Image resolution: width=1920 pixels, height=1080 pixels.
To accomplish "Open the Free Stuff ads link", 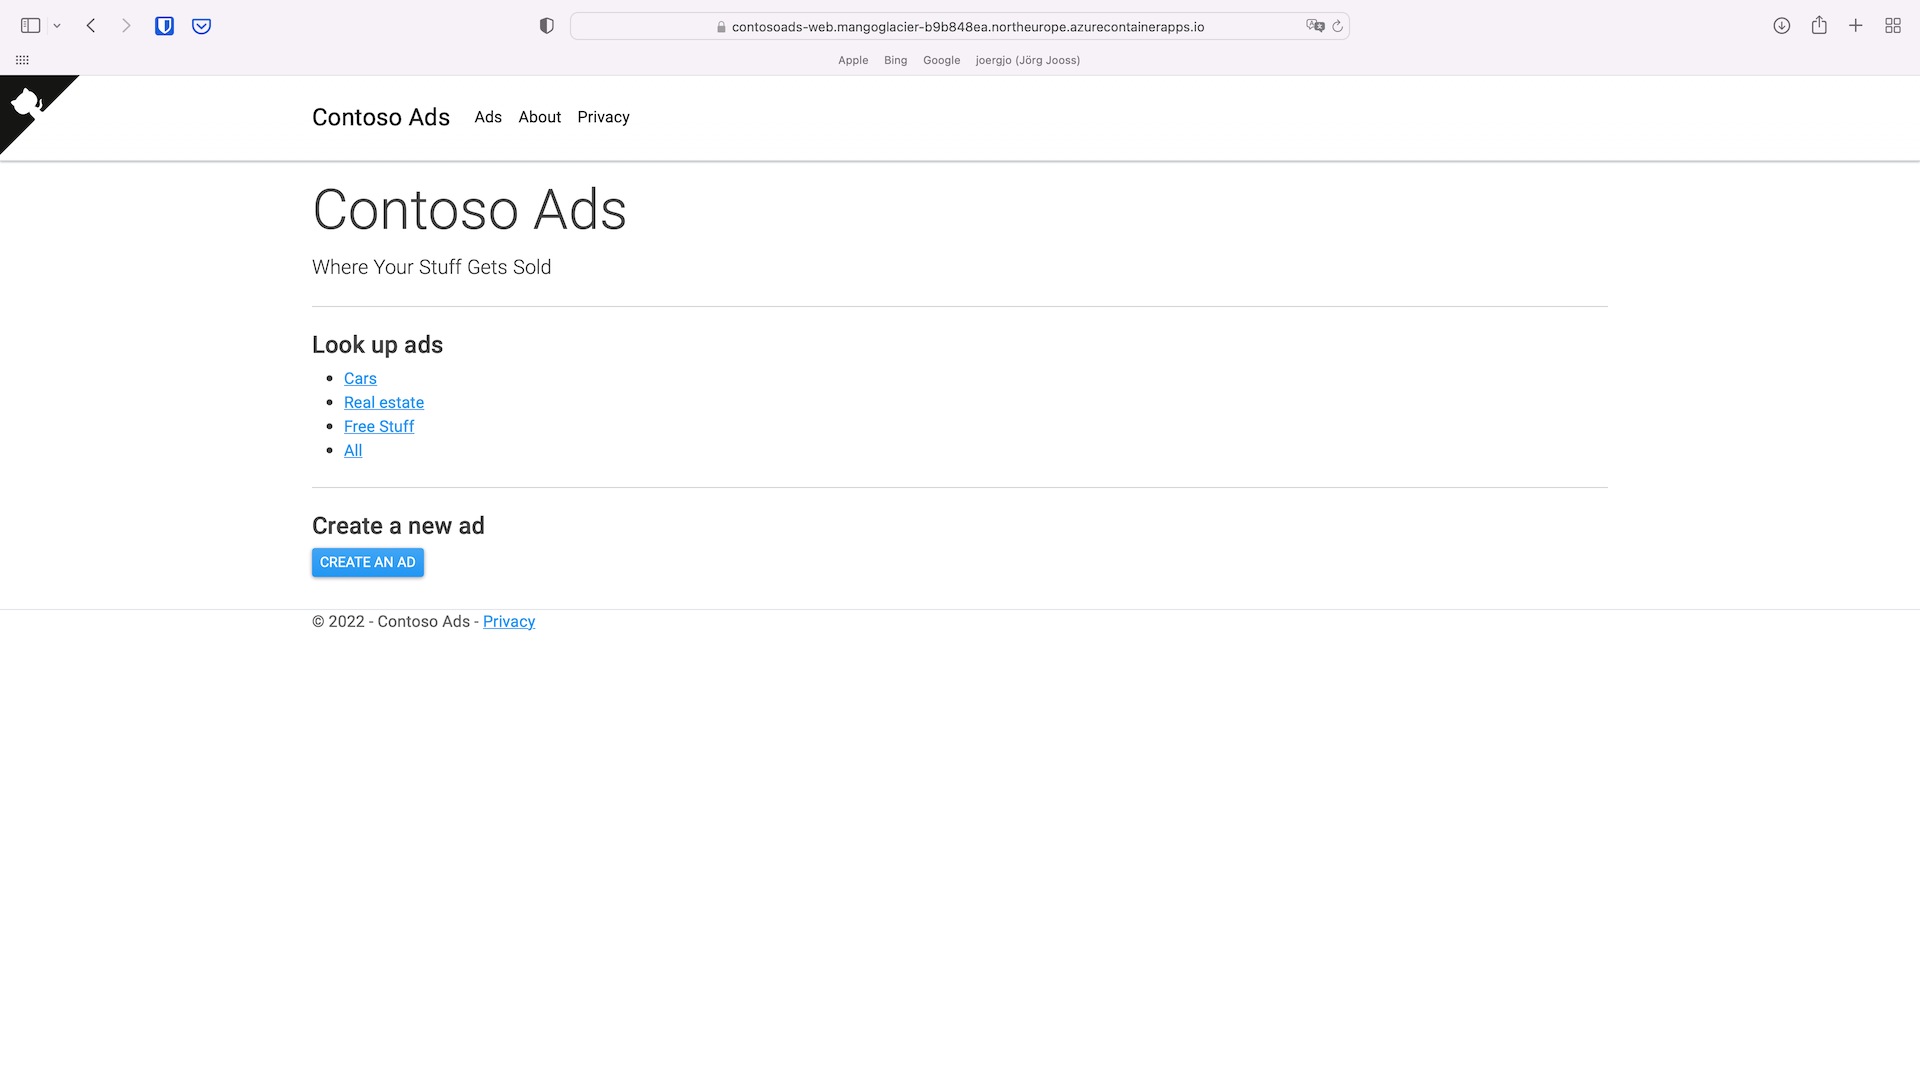I will click(x=379, y=426).
